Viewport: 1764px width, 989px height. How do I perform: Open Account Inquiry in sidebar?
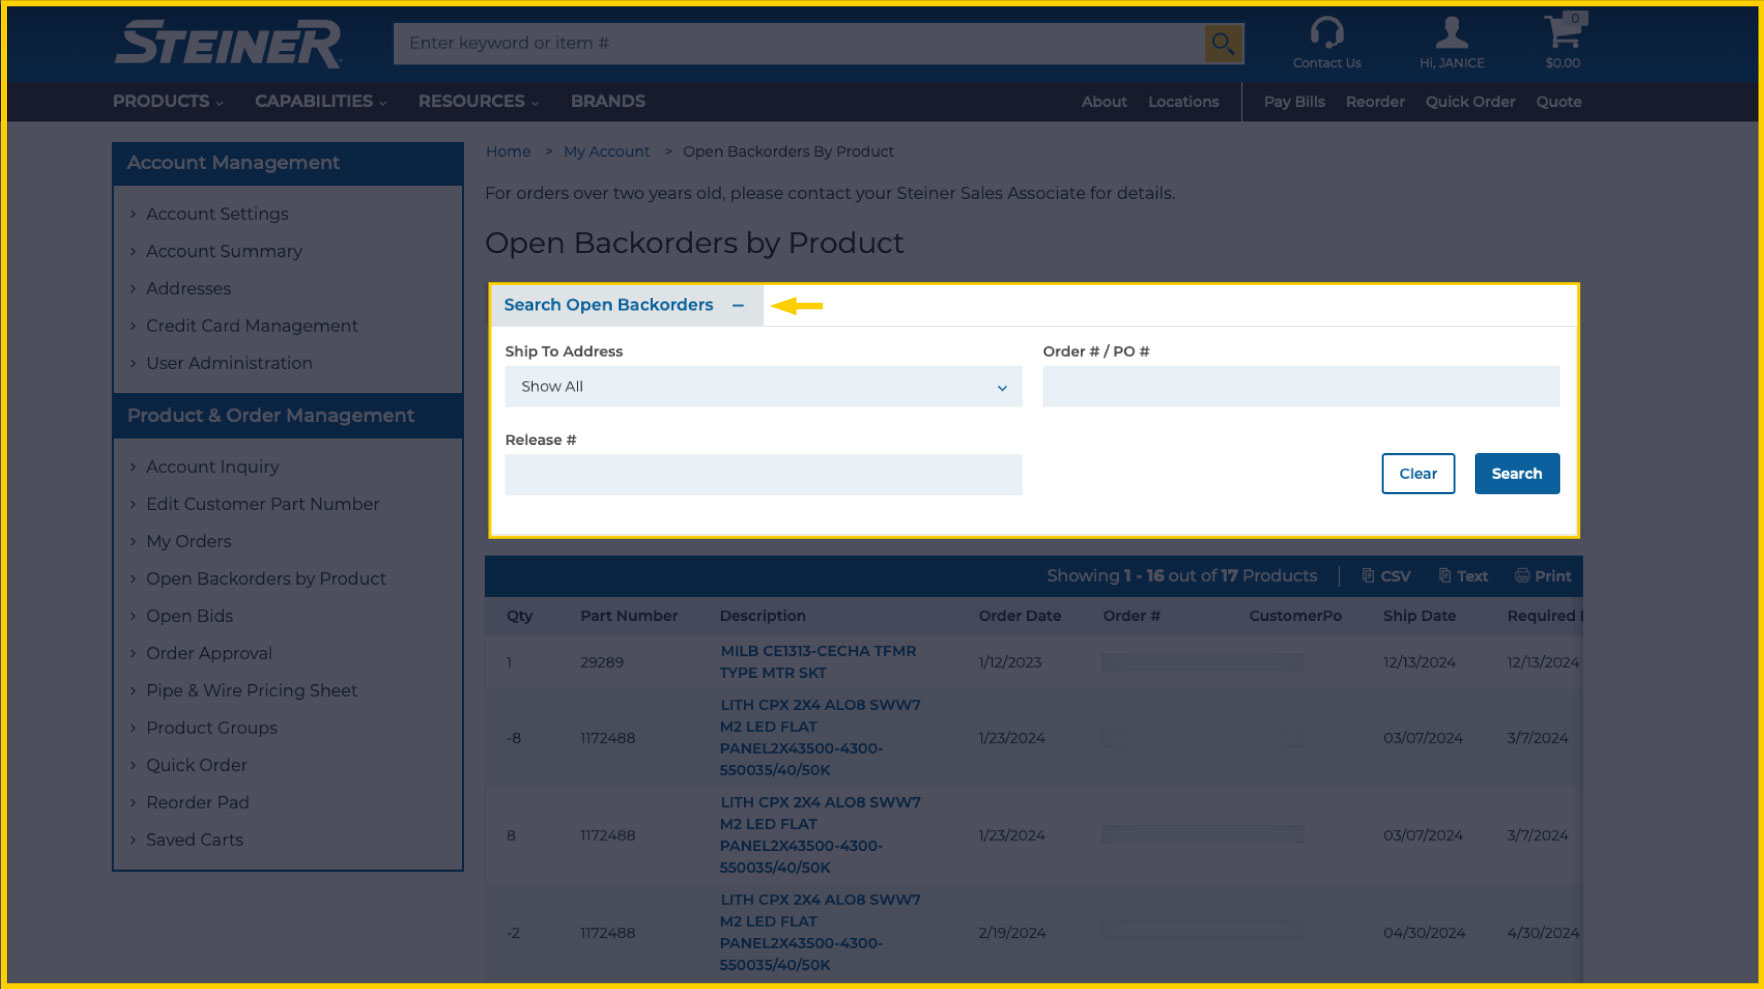(x=212, y=467)
